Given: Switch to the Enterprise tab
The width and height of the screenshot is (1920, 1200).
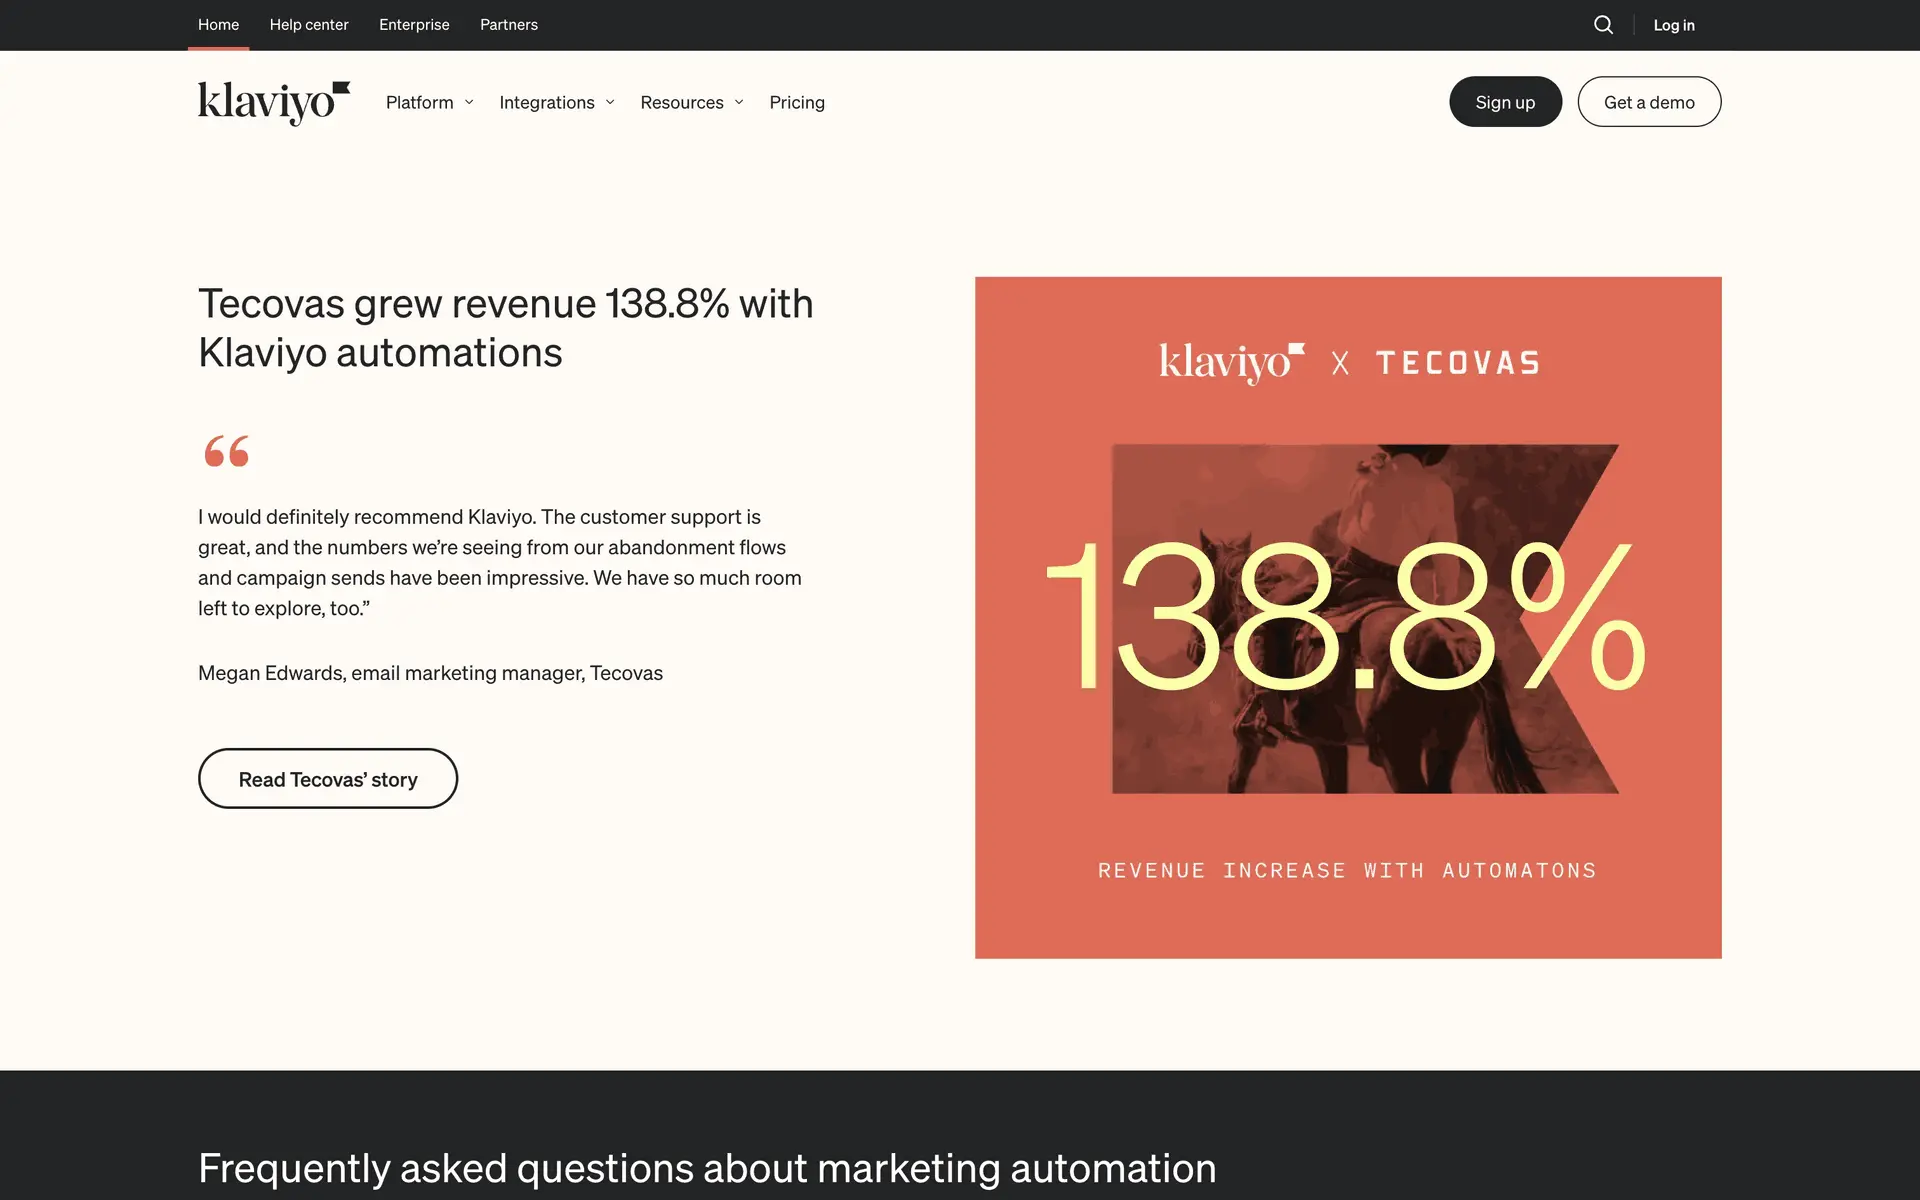Looking at the screenshot, I should (414, 25).
